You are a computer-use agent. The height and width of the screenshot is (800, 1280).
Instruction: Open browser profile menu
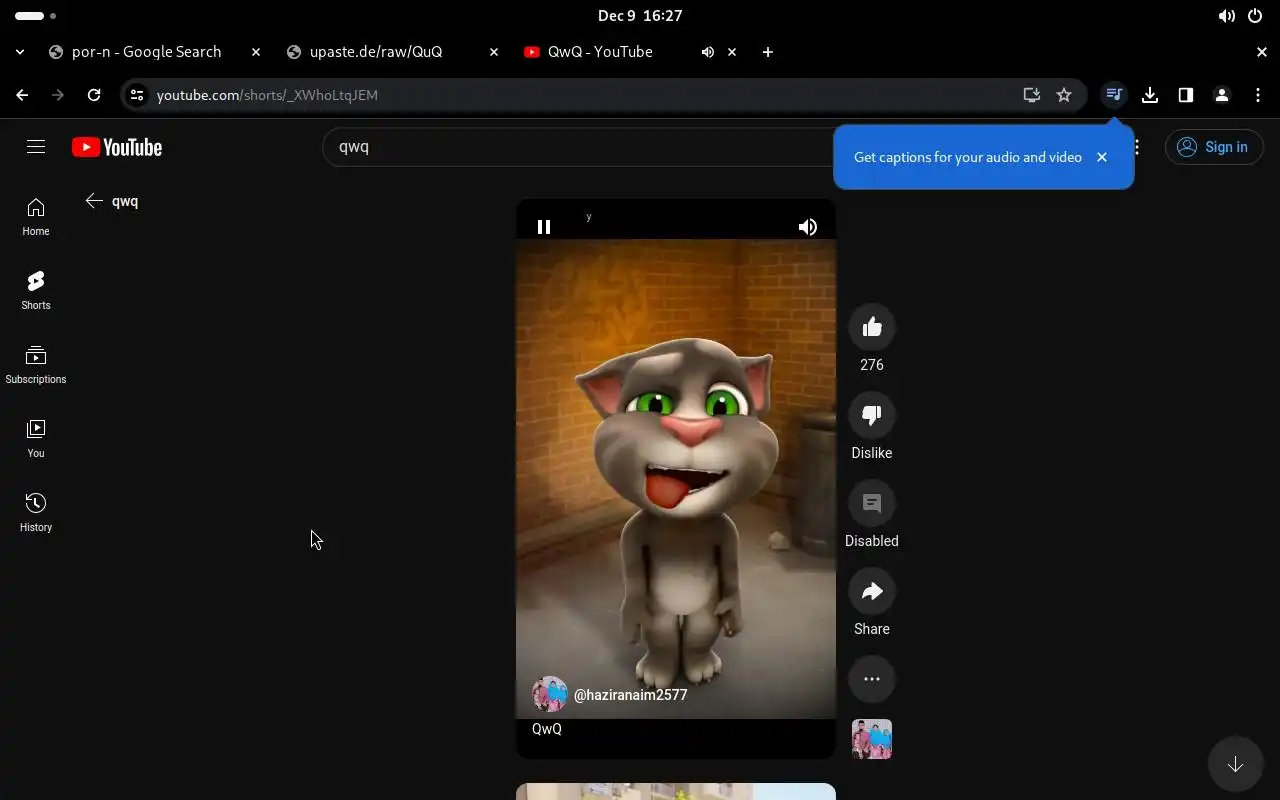(1222, 95)
